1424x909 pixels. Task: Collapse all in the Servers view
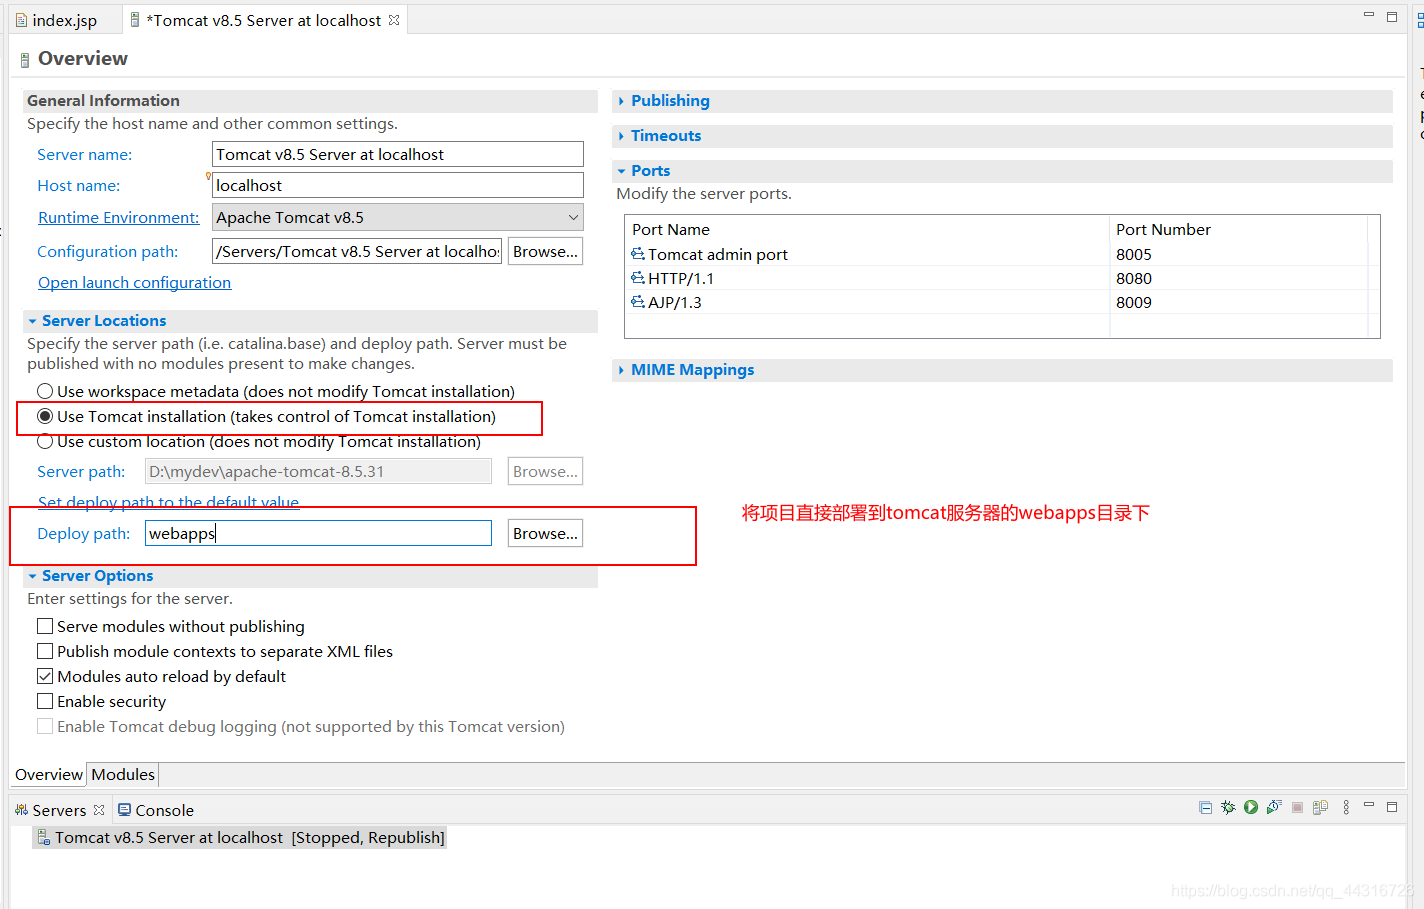(x=1205, y=807)
